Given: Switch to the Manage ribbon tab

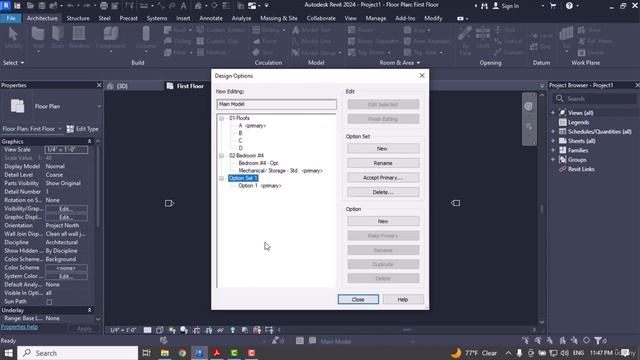Looking at the screenshot, I should pos(376,18).
